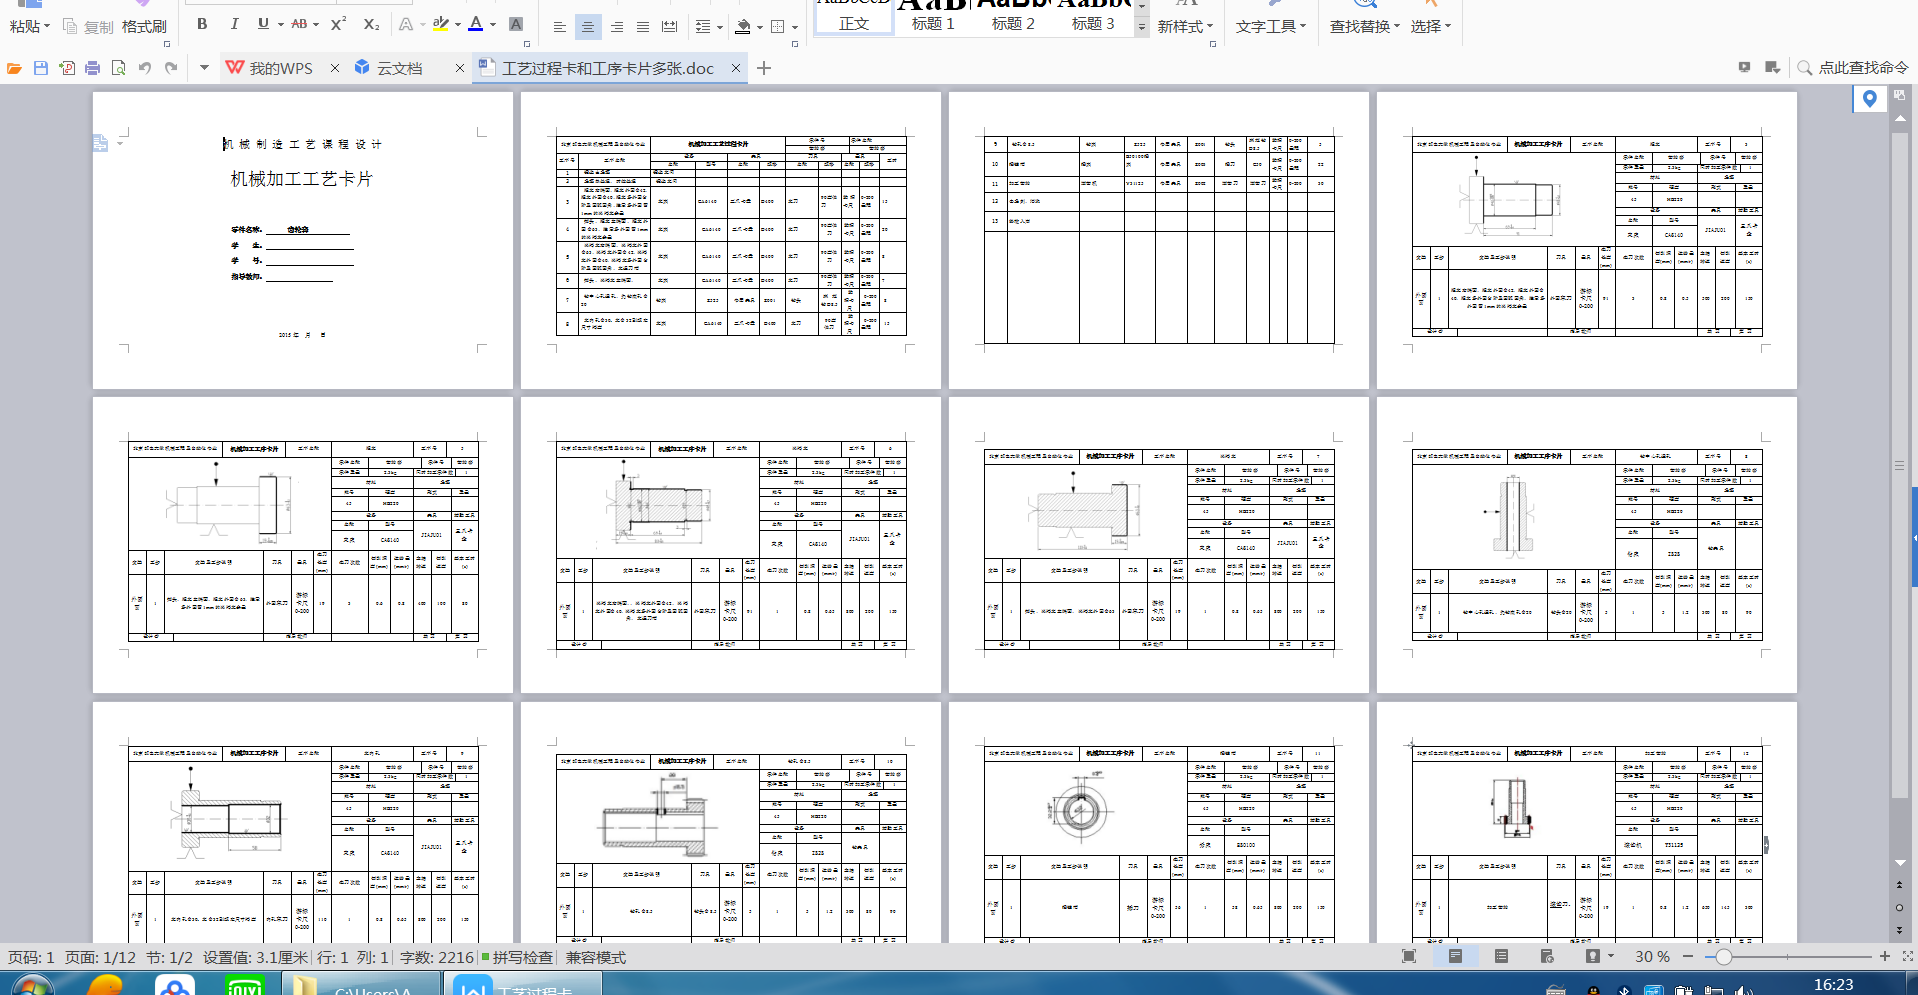The width and height of the screenshot is (1918, 995).
Task: Apply subscript formatting
Action: 371,24
